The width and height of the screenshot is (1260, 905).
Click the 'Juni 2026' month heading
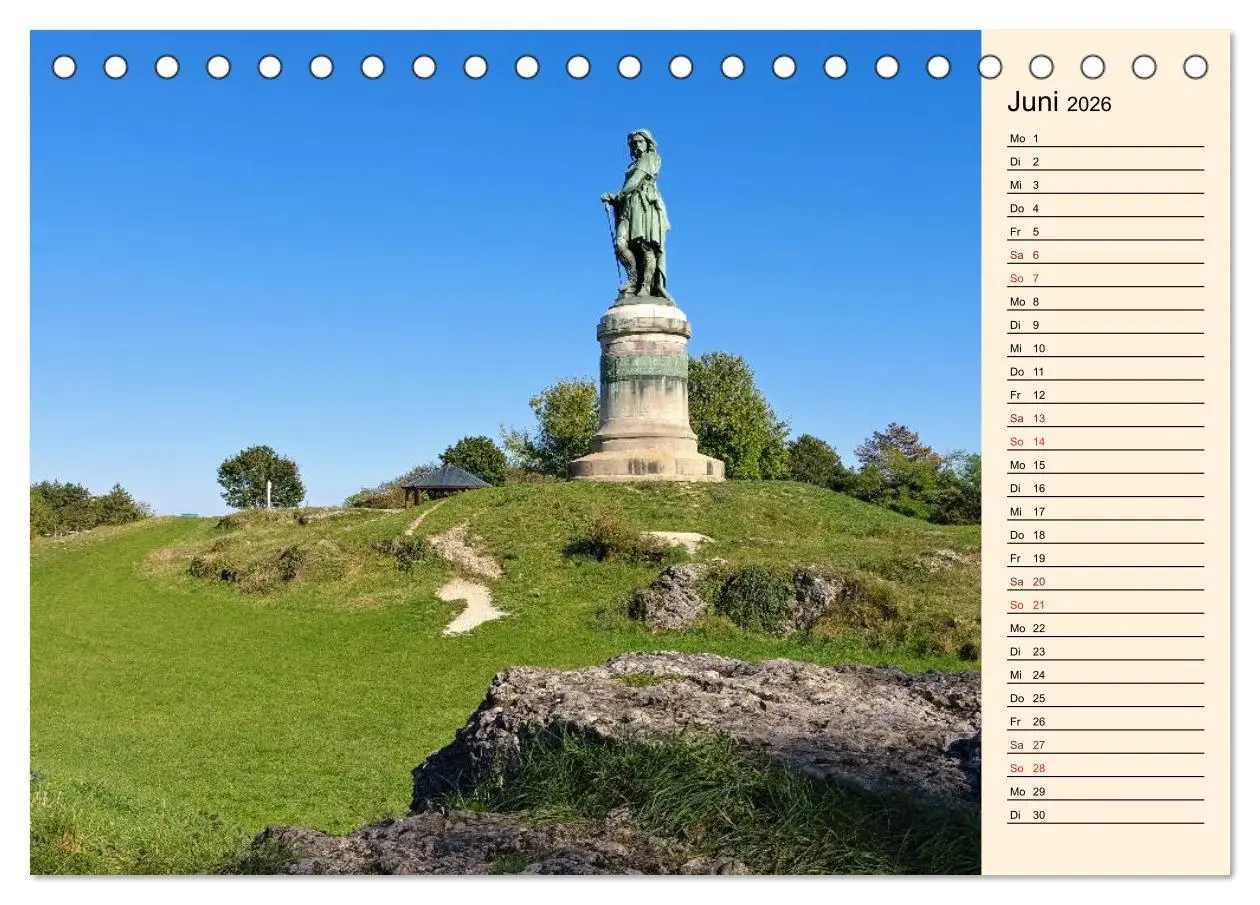[1059, 102]
